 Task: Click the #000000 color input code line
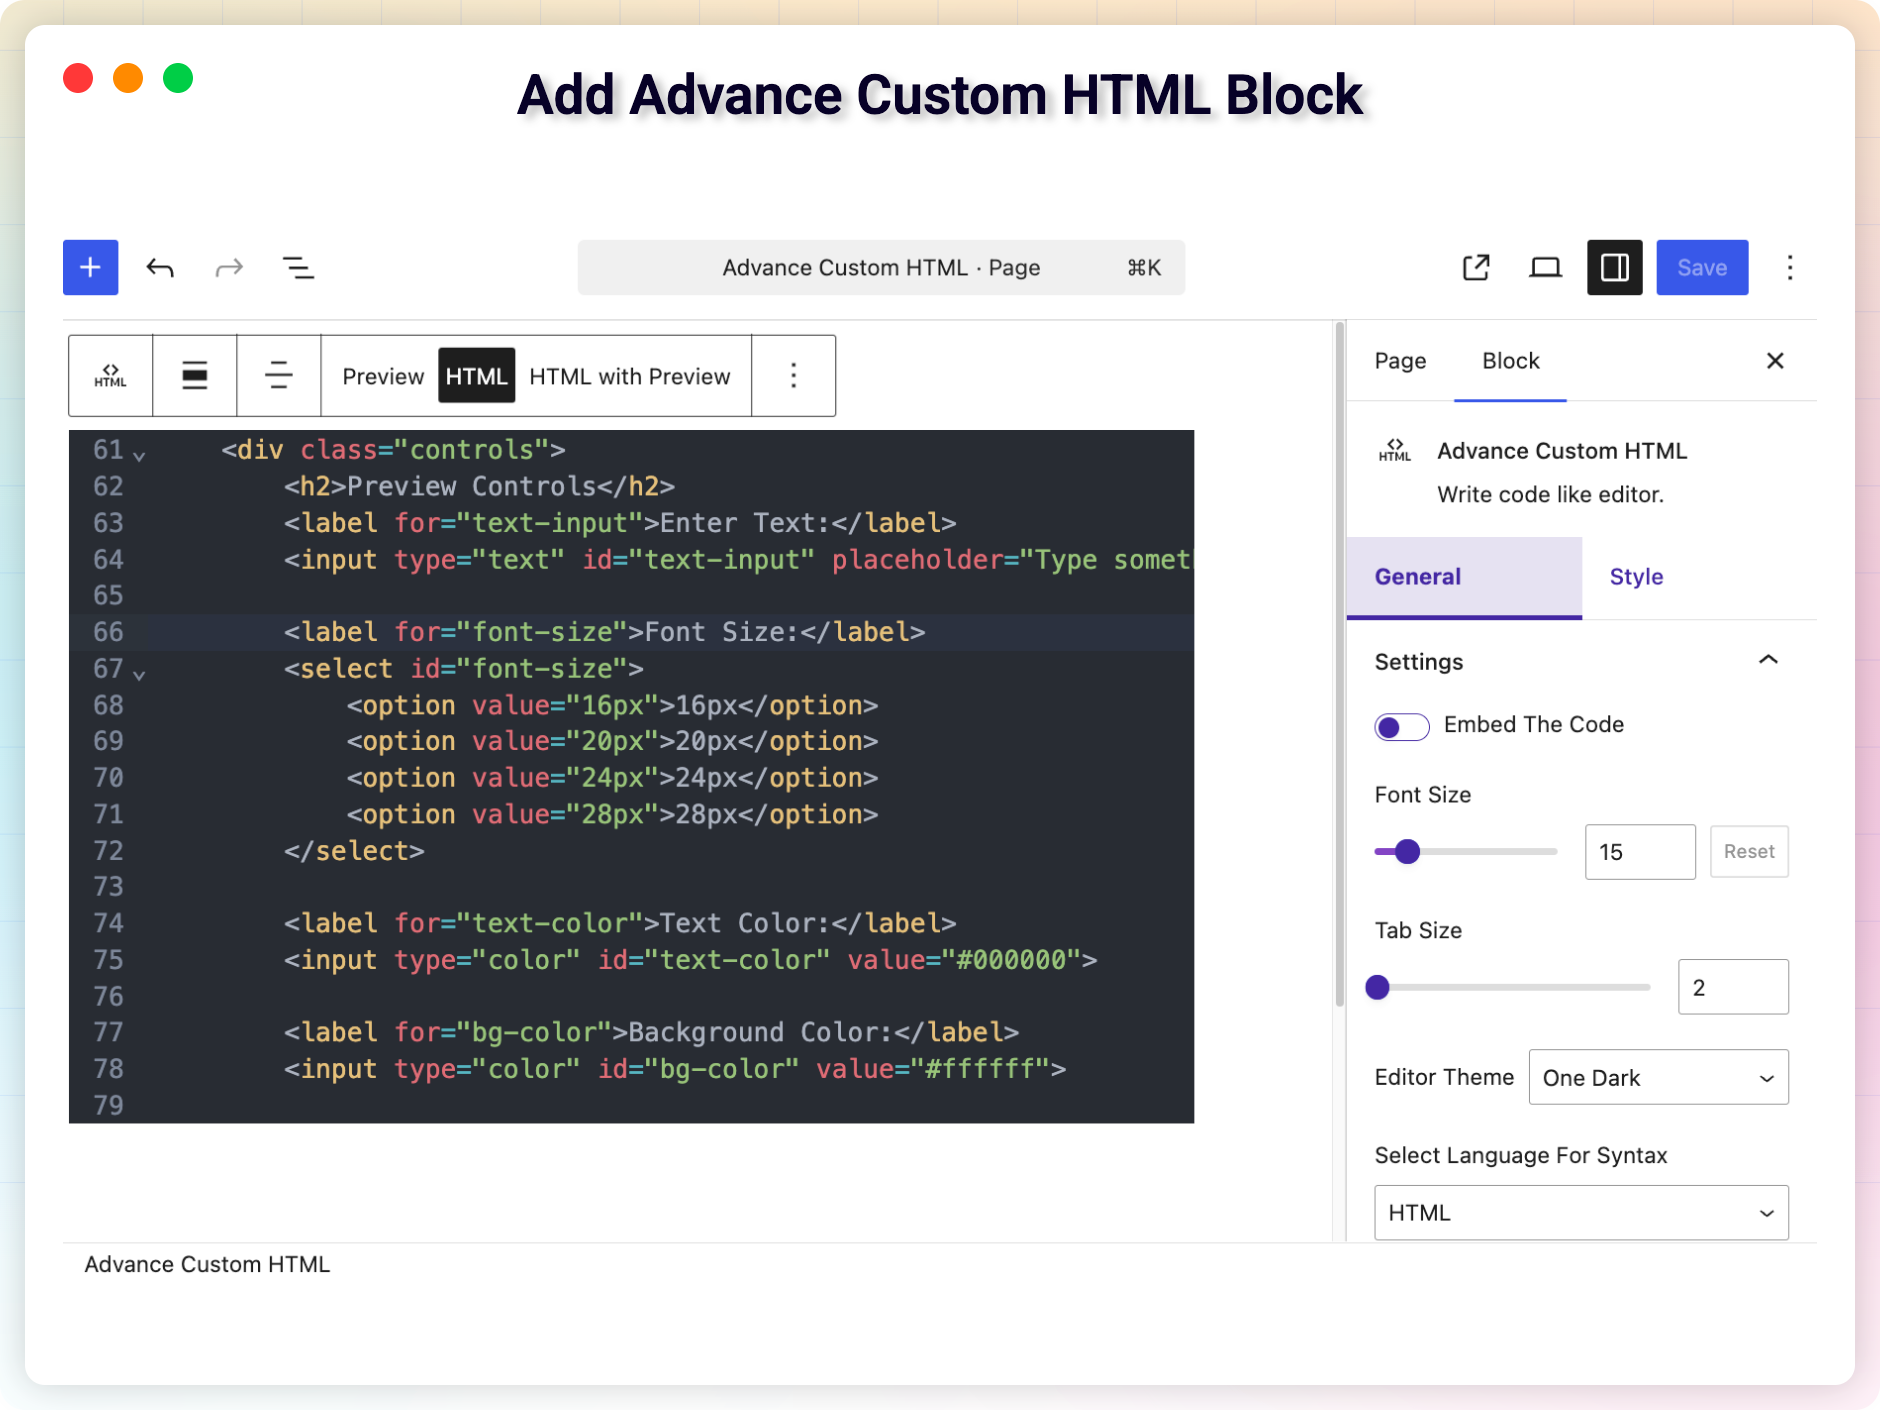690,959
